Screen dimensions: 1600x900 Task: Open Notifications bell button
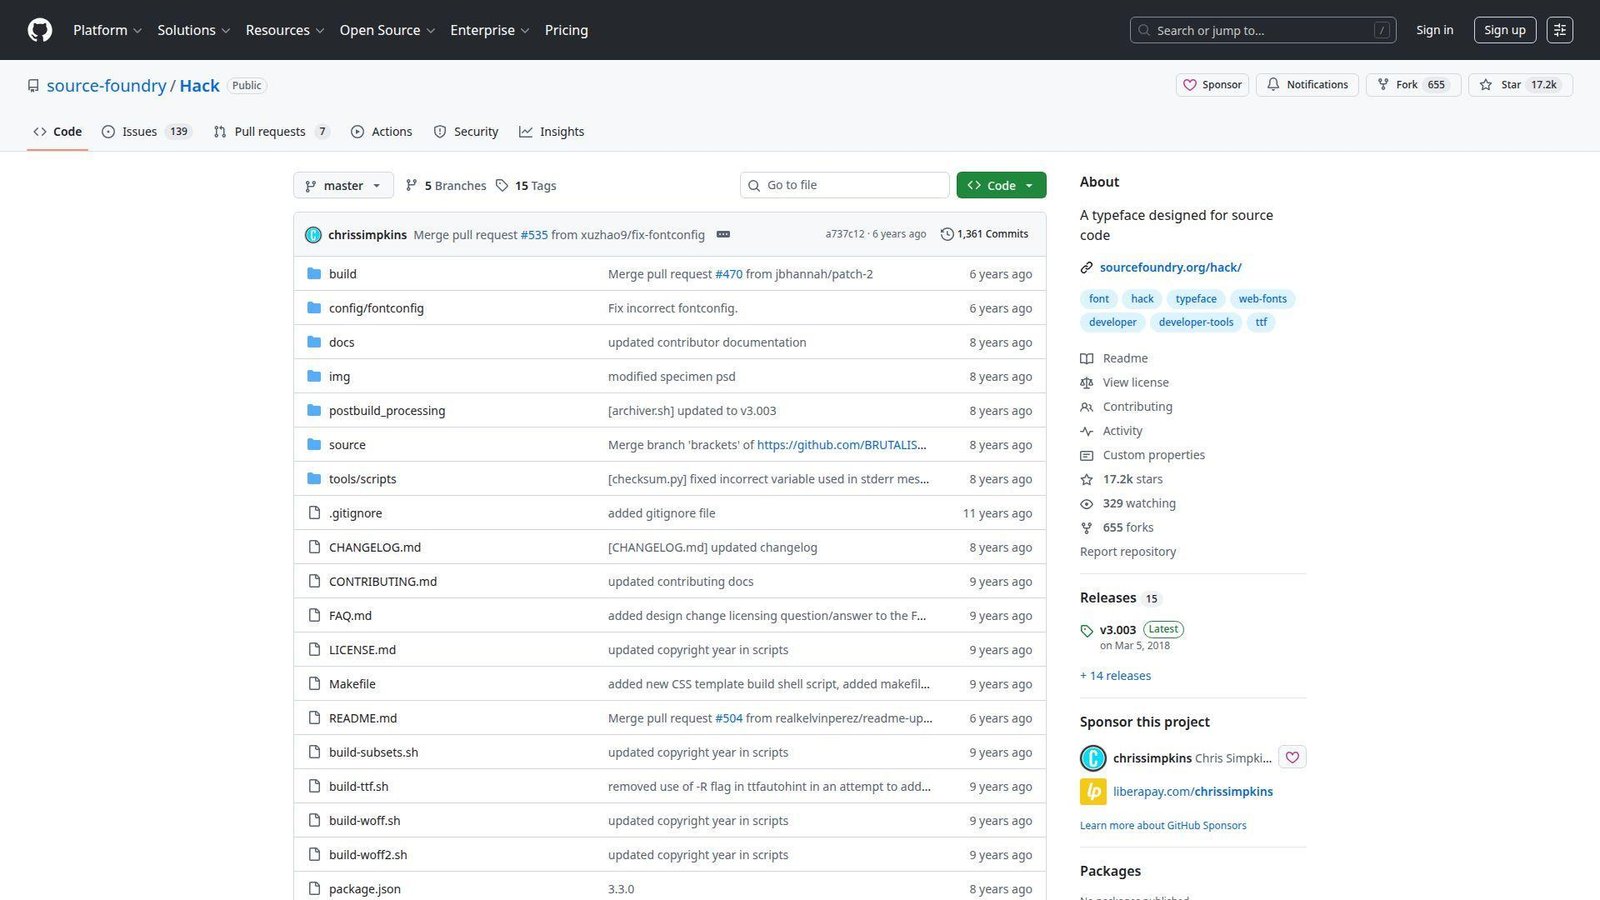[1307, 85]
